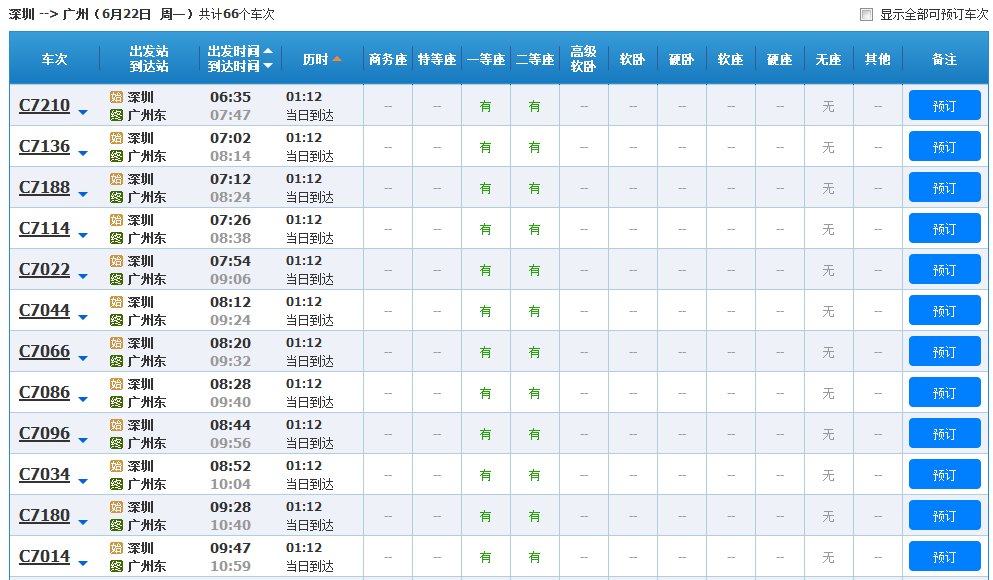Click the 车次 column header

(55, 59)
